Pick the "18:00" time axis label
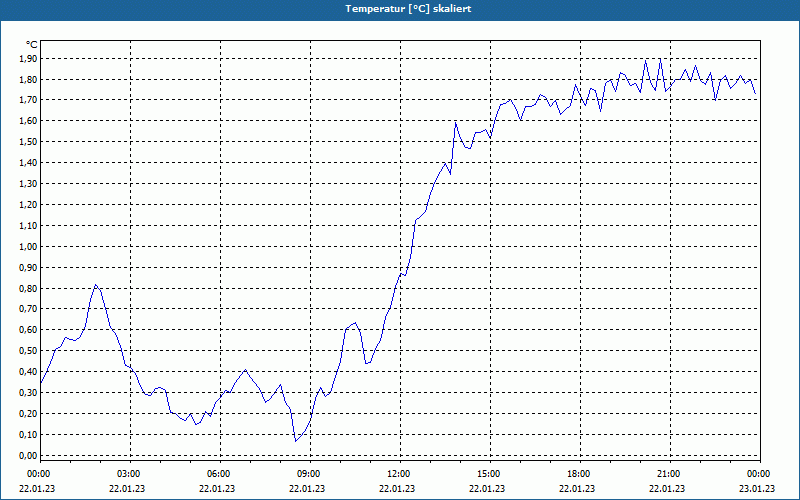 580,474
